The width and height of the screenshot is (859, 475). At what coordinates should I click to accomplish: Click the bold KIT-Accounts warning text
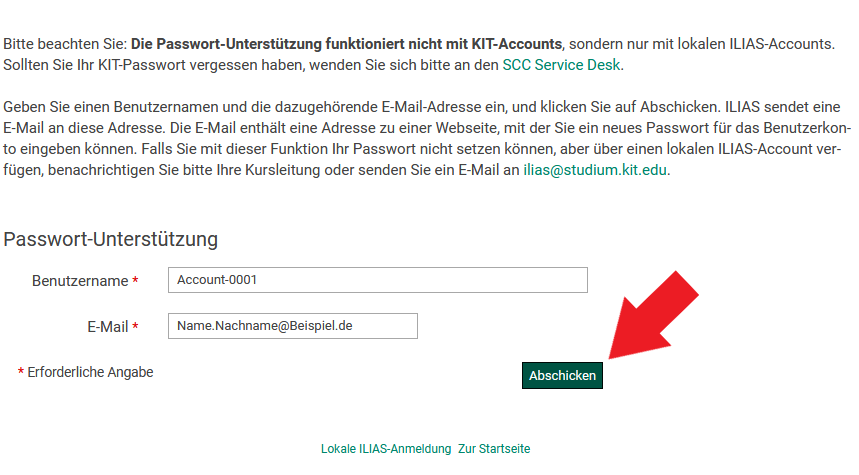click(347, 45)
